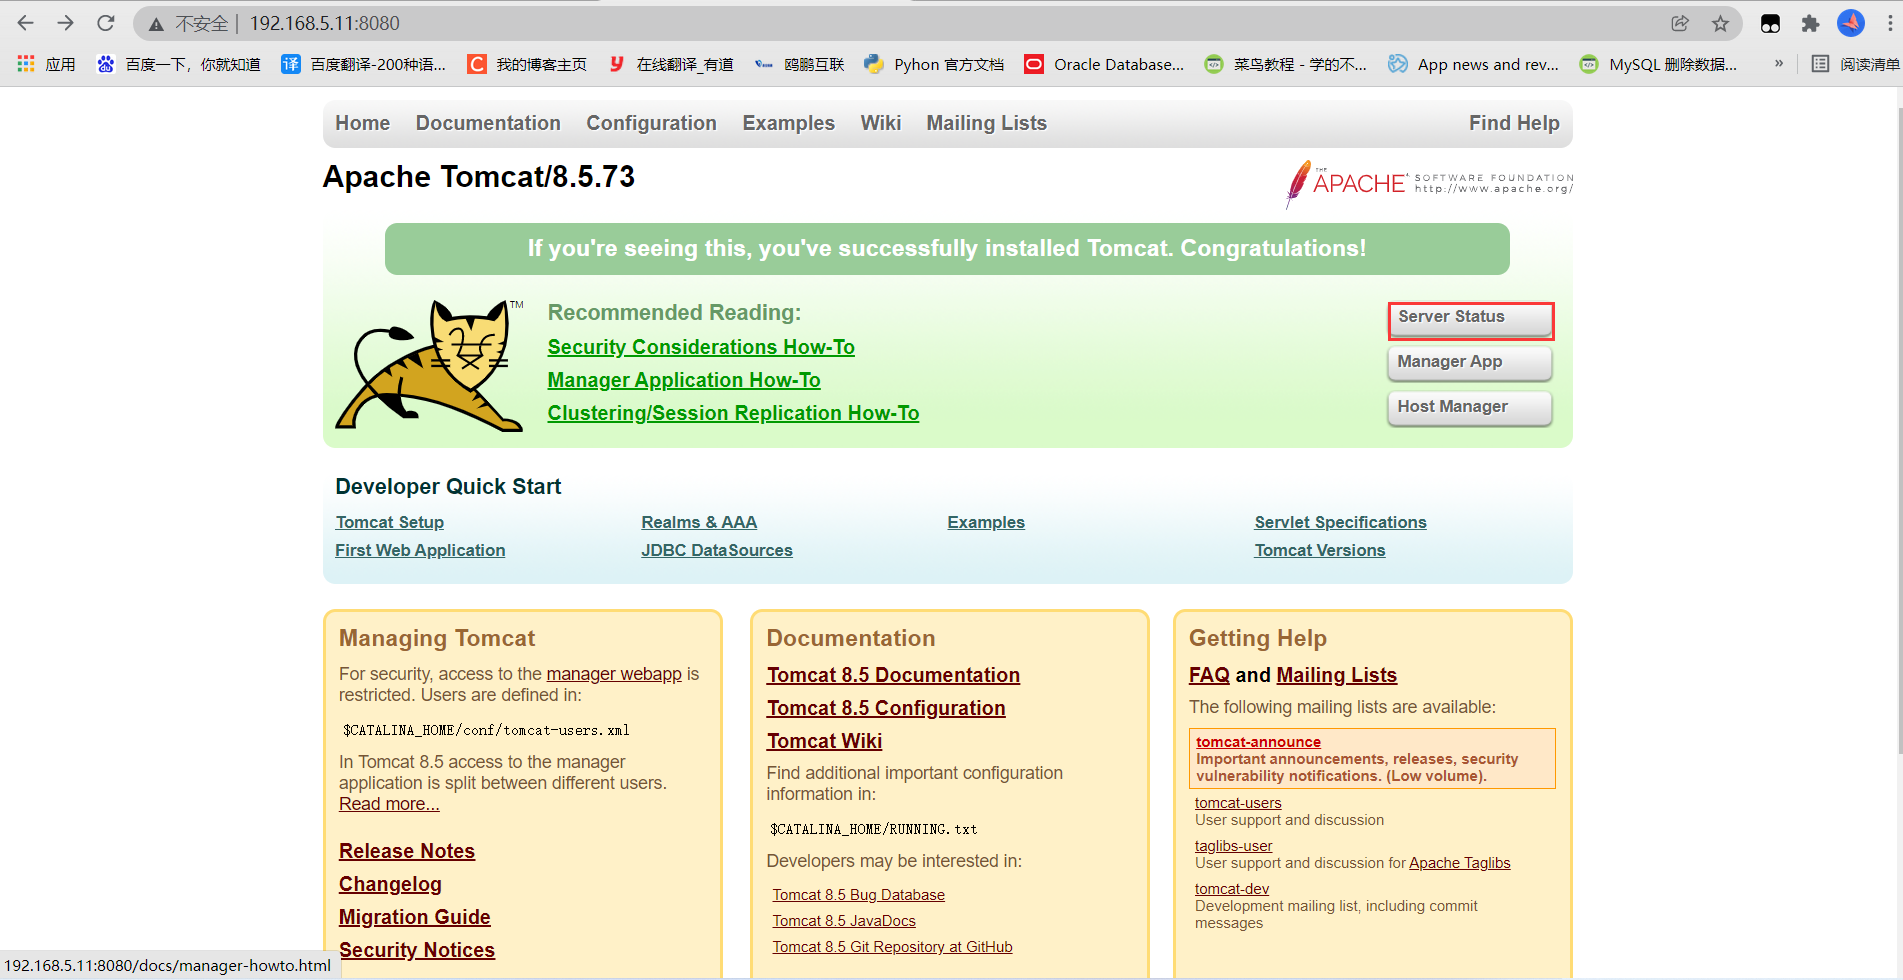Viewport: 1903px width, 980px height.
Task: Open Tomcat Versions link
Action: pyautogui.click(x=1320, y=550)
